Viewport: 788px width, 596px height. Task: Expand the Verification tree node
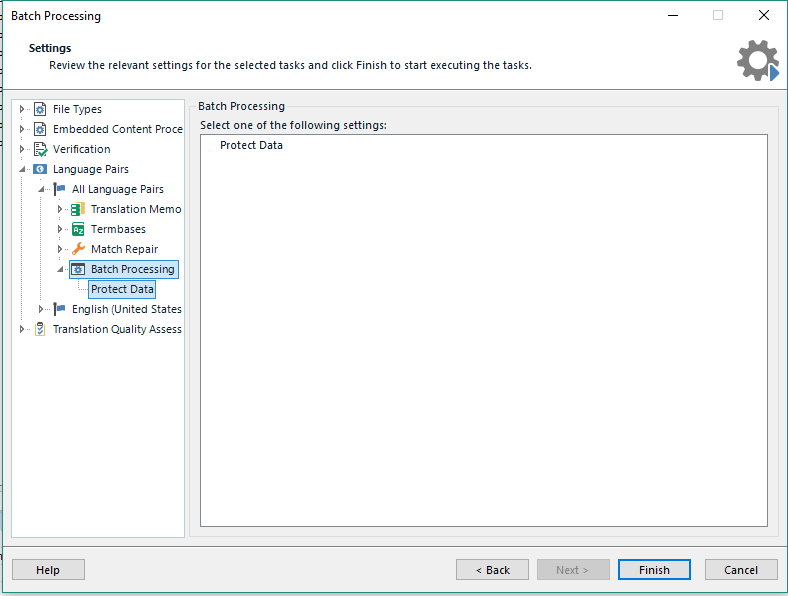pyautogui.click(x=22, y=149)
